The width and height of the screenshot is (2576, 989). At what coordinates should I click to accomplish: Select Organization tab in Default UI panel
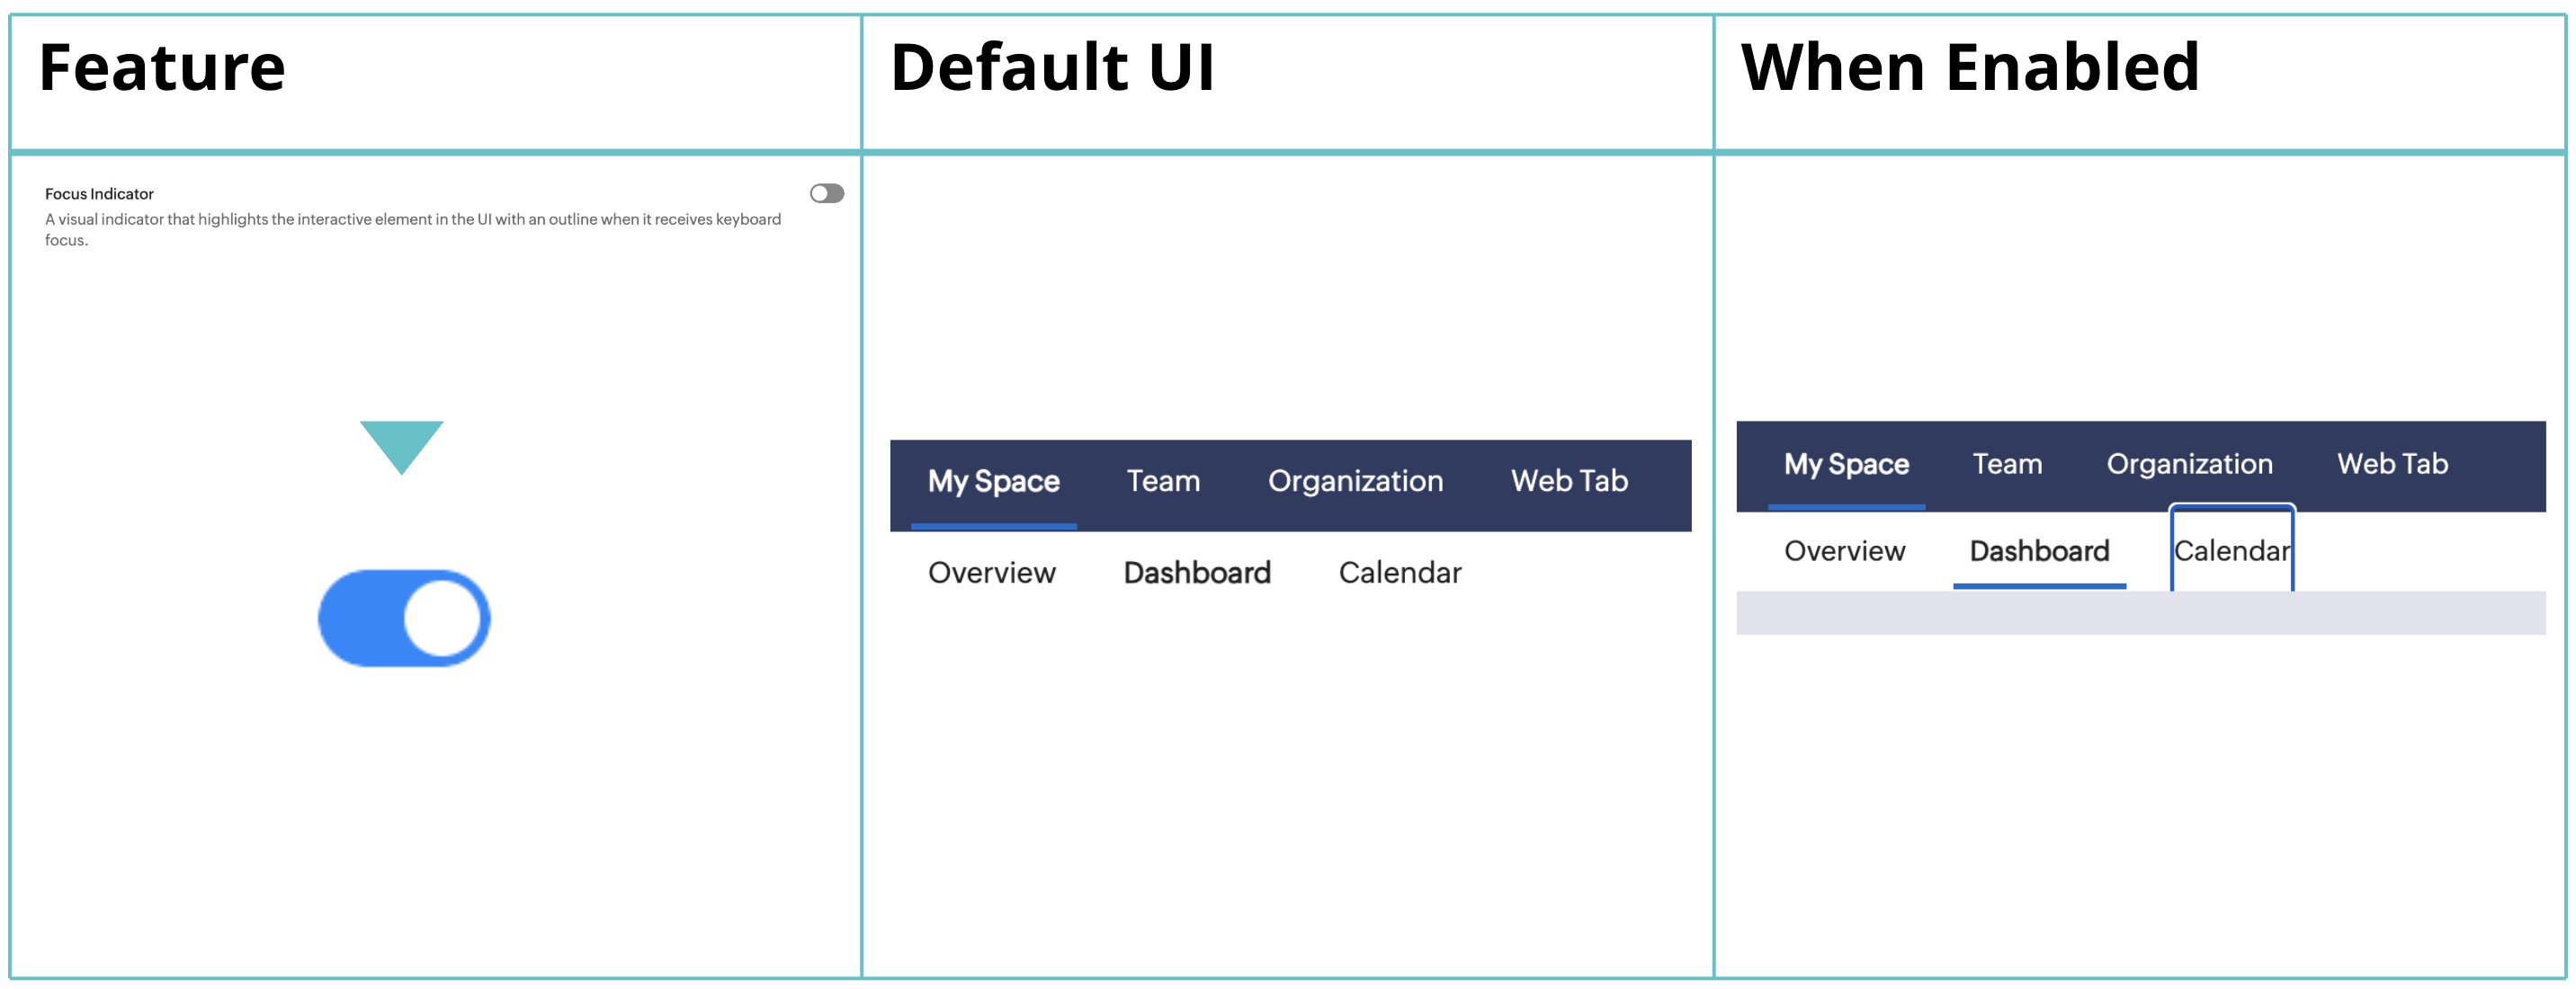point(1355,481)
